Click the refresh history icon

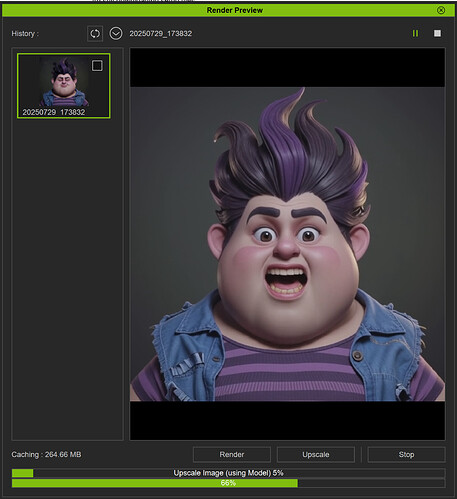point(95,34)
